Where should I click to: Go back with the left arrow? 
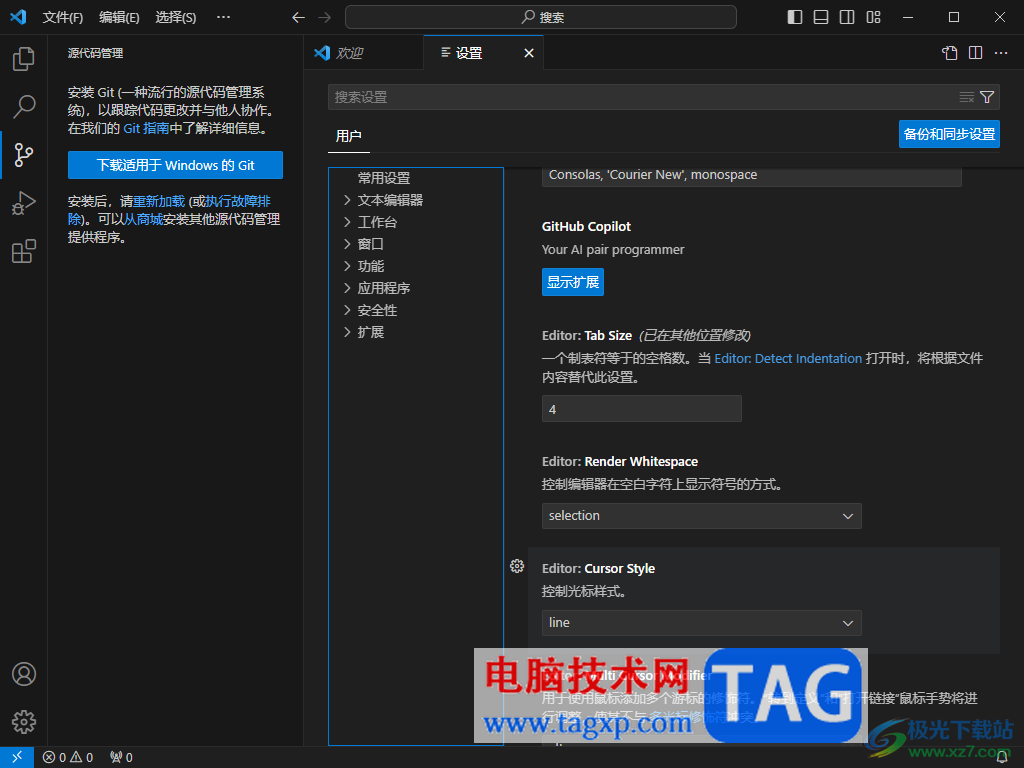298,18
